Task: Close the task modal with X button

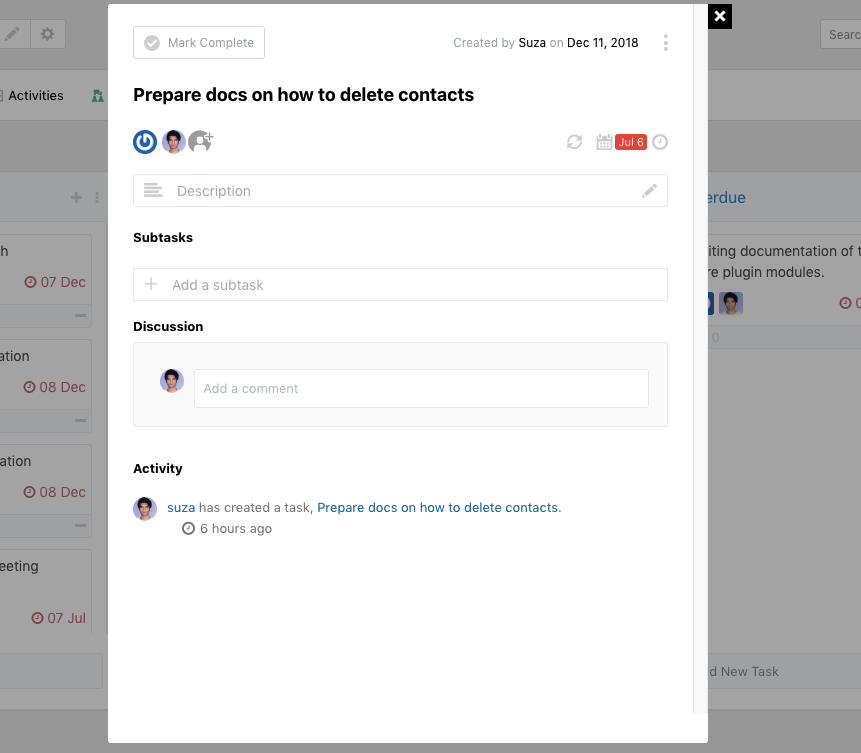Action: click(x=720, y=16)
